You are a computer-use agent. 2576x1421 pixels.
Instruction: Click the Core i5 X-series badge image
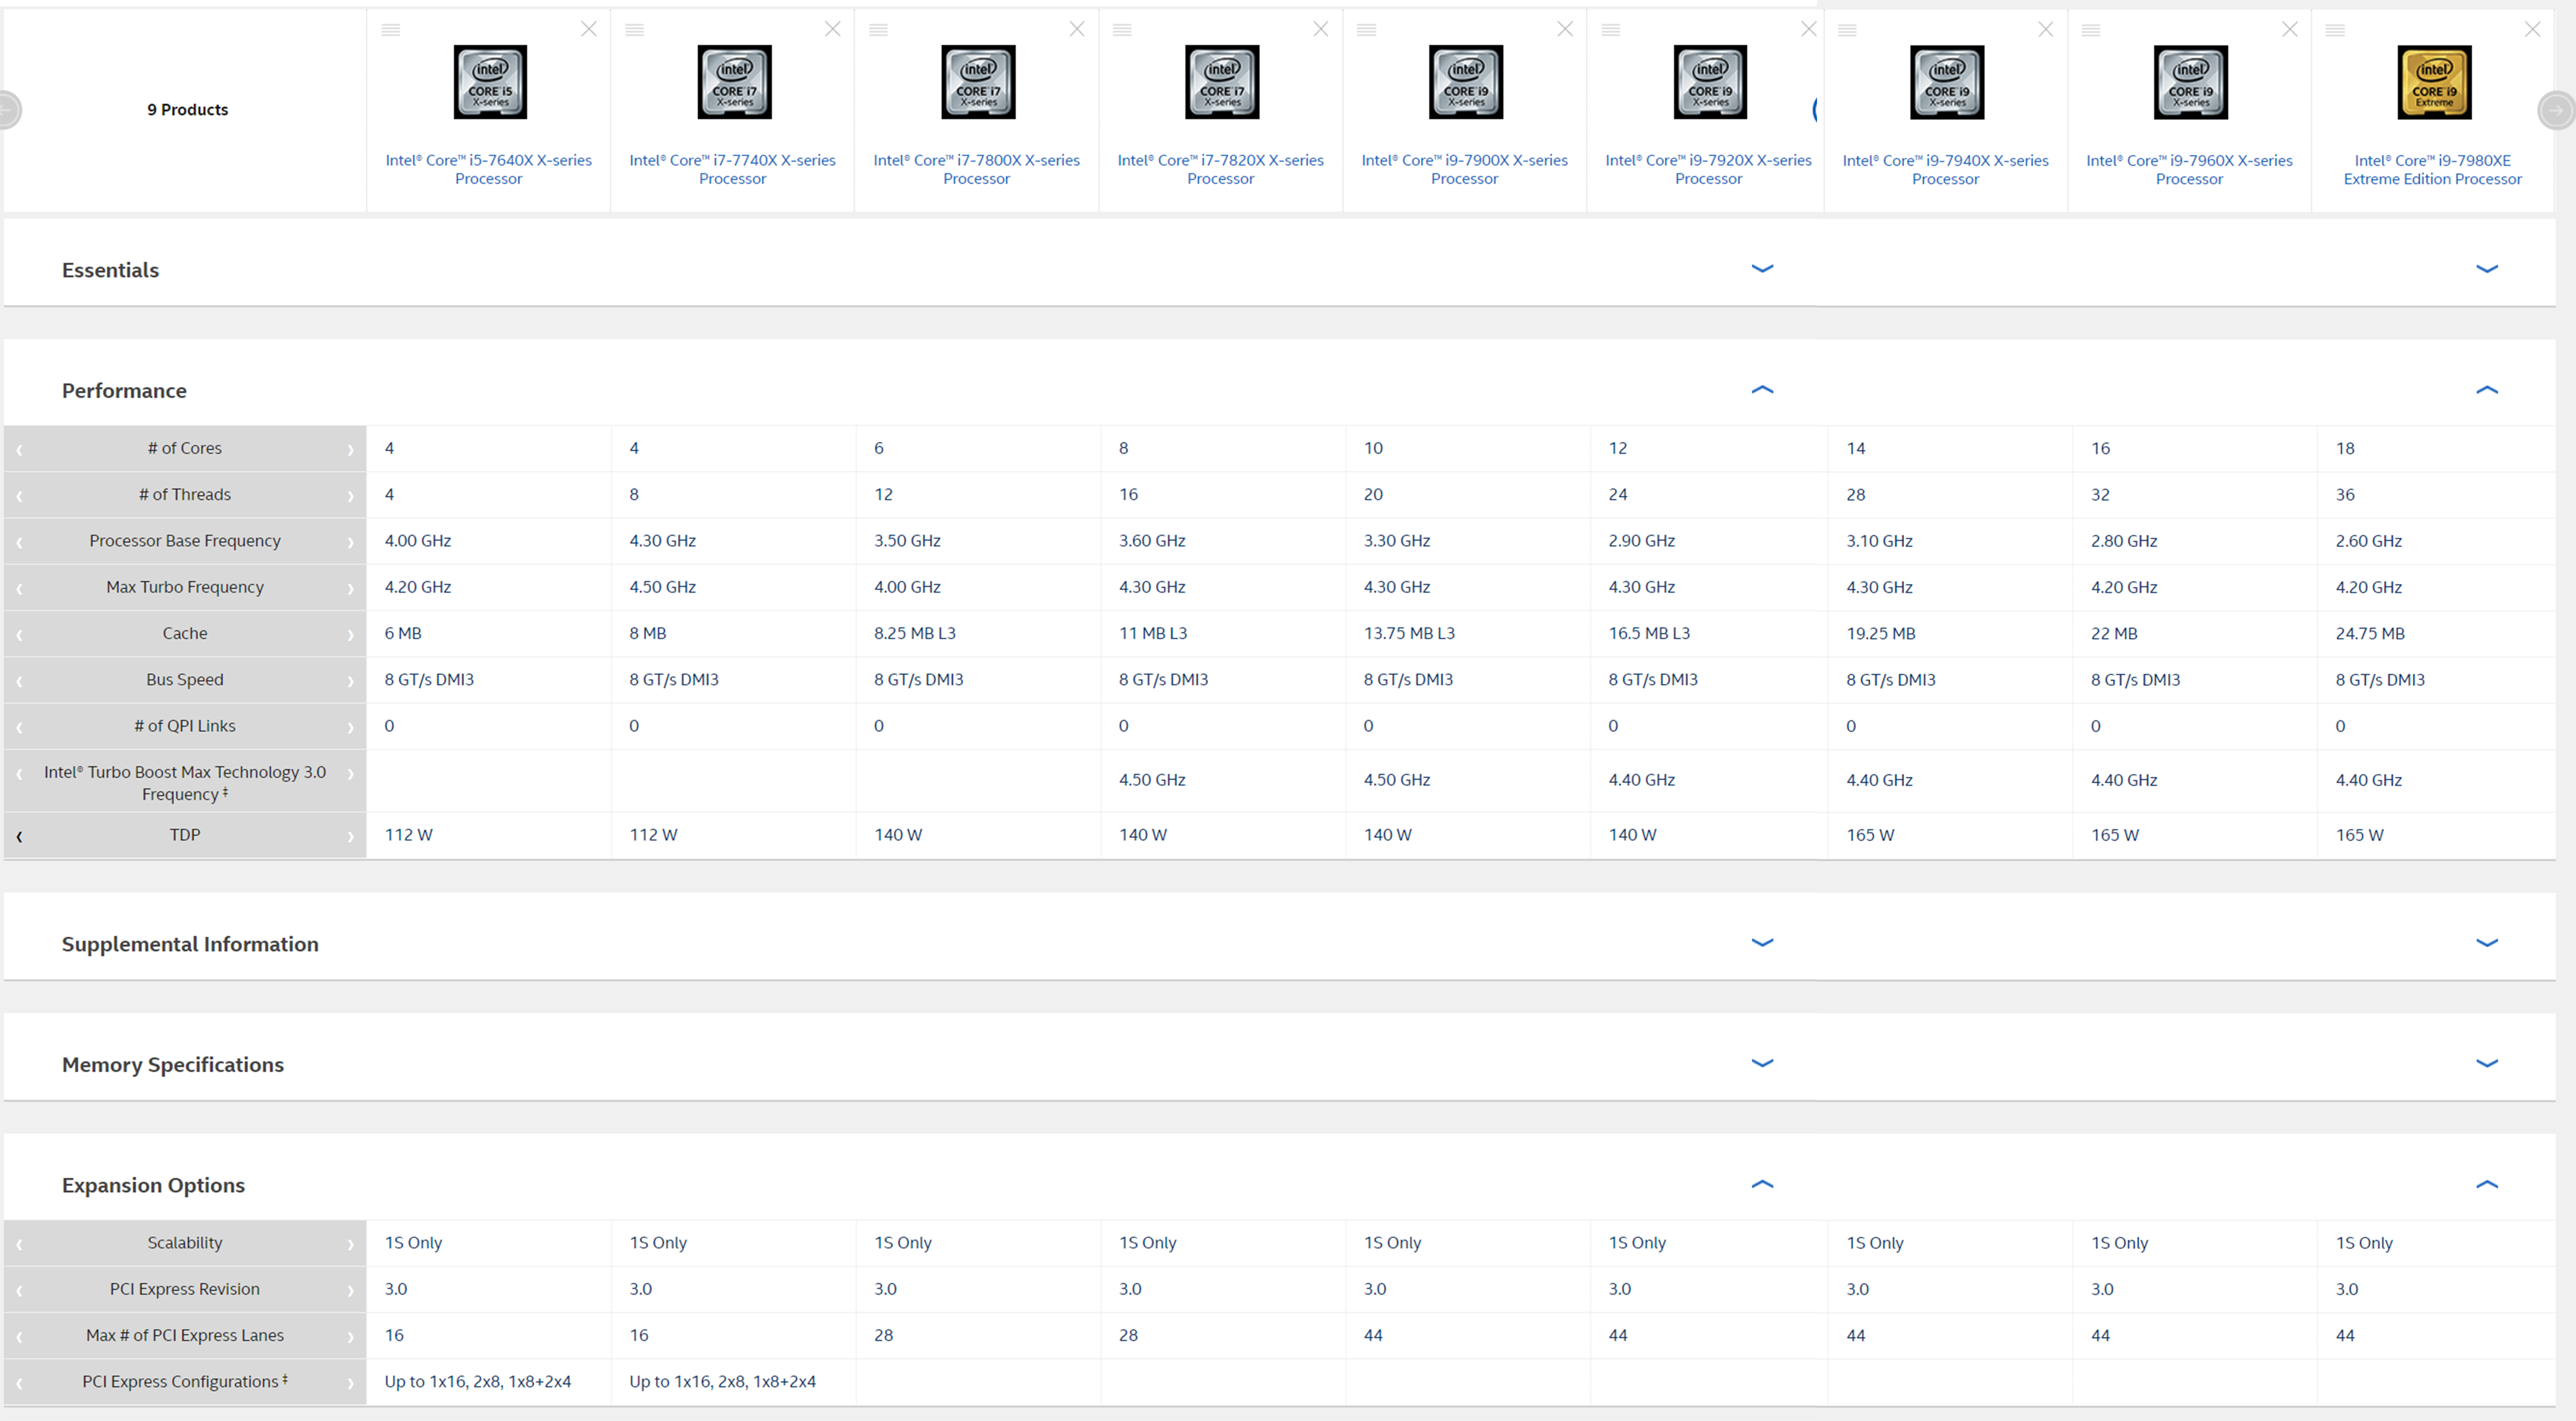click(x=490, y=82)
